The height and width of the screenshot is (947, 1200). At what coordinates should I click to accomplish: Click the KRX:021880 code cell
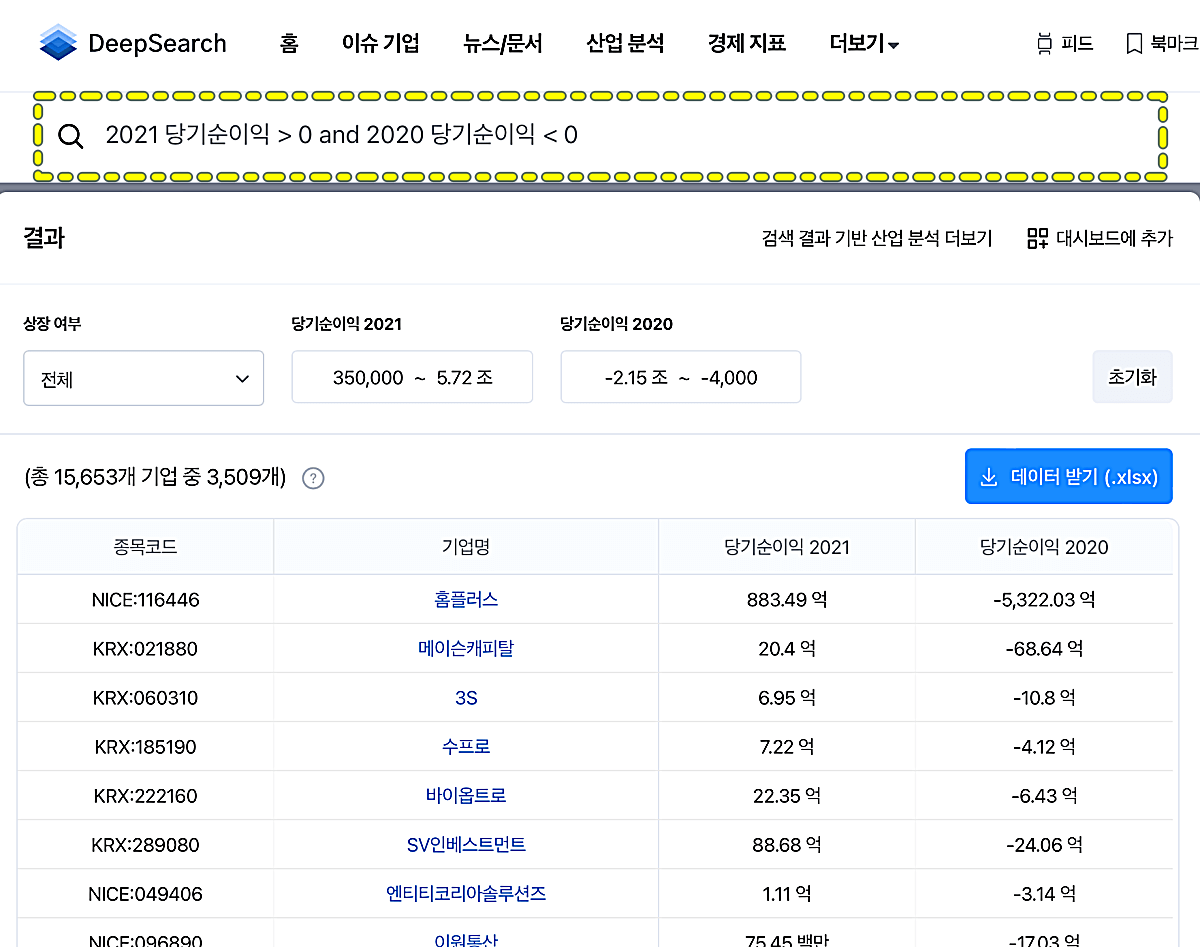[146, 649]
